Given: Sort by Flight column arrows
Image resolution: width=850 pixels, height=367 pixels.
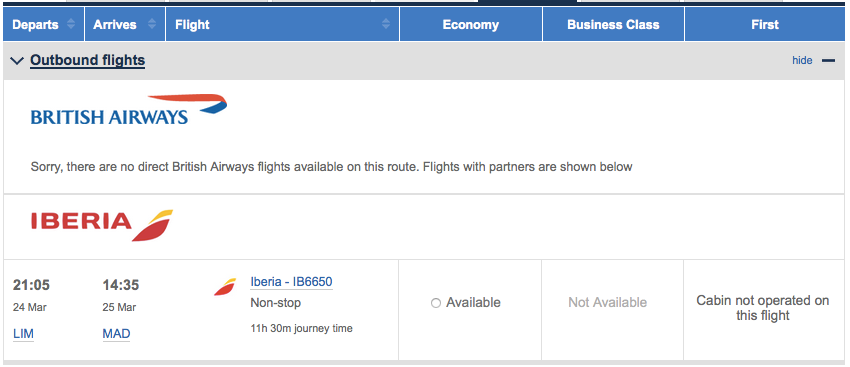Looking at the screenshot, I should point(385,24).
